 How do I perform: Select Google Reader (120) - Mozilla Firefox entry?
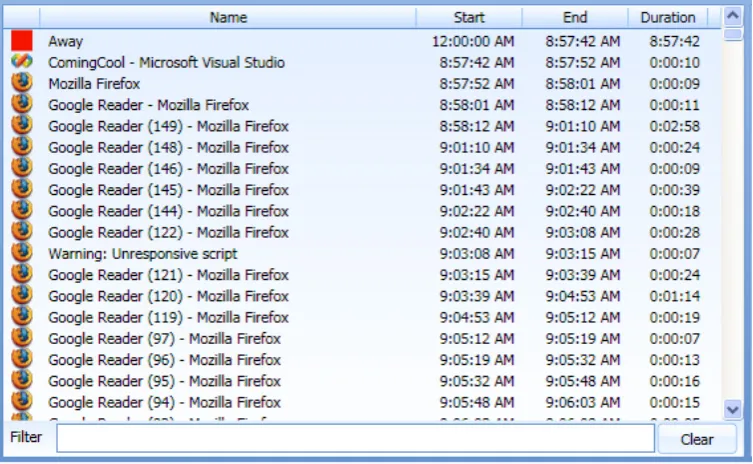pos(168,296)
